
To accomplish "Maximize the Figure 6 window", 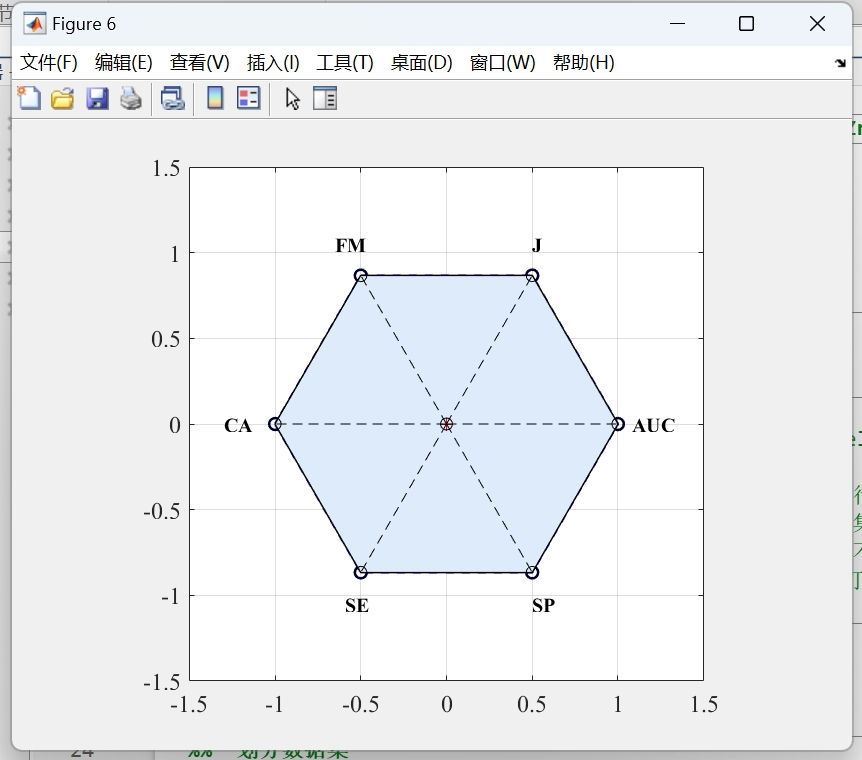I will point(746,24).
